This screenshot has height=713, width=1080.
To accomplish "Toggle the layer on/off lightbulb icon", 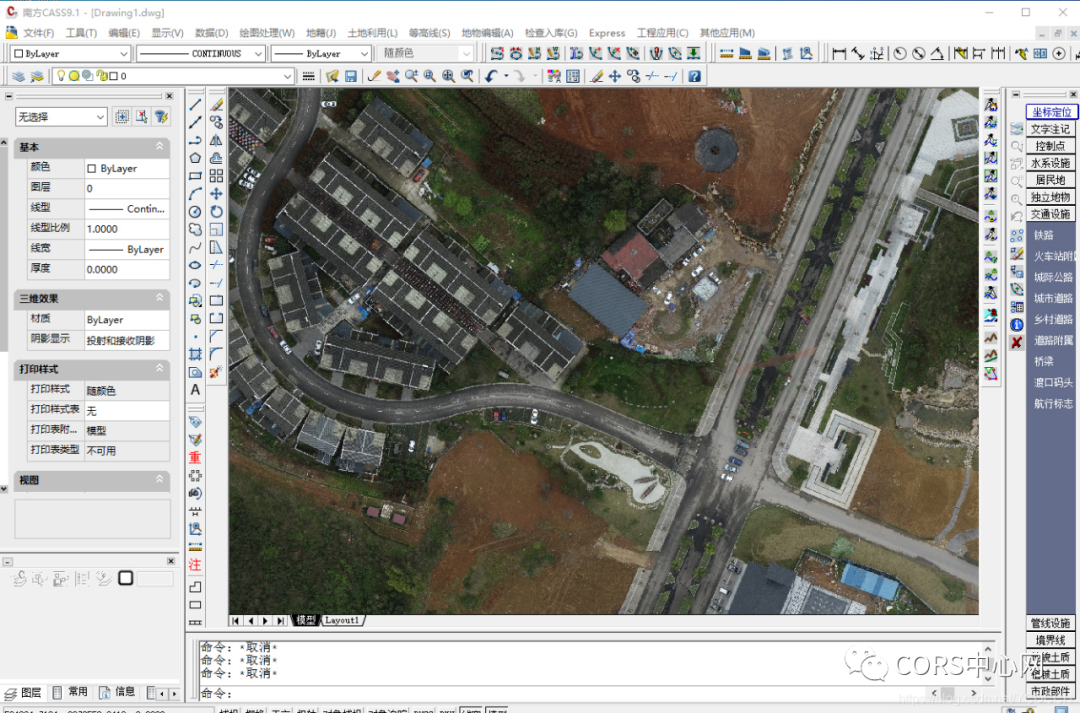I will (x=61, y=76).
